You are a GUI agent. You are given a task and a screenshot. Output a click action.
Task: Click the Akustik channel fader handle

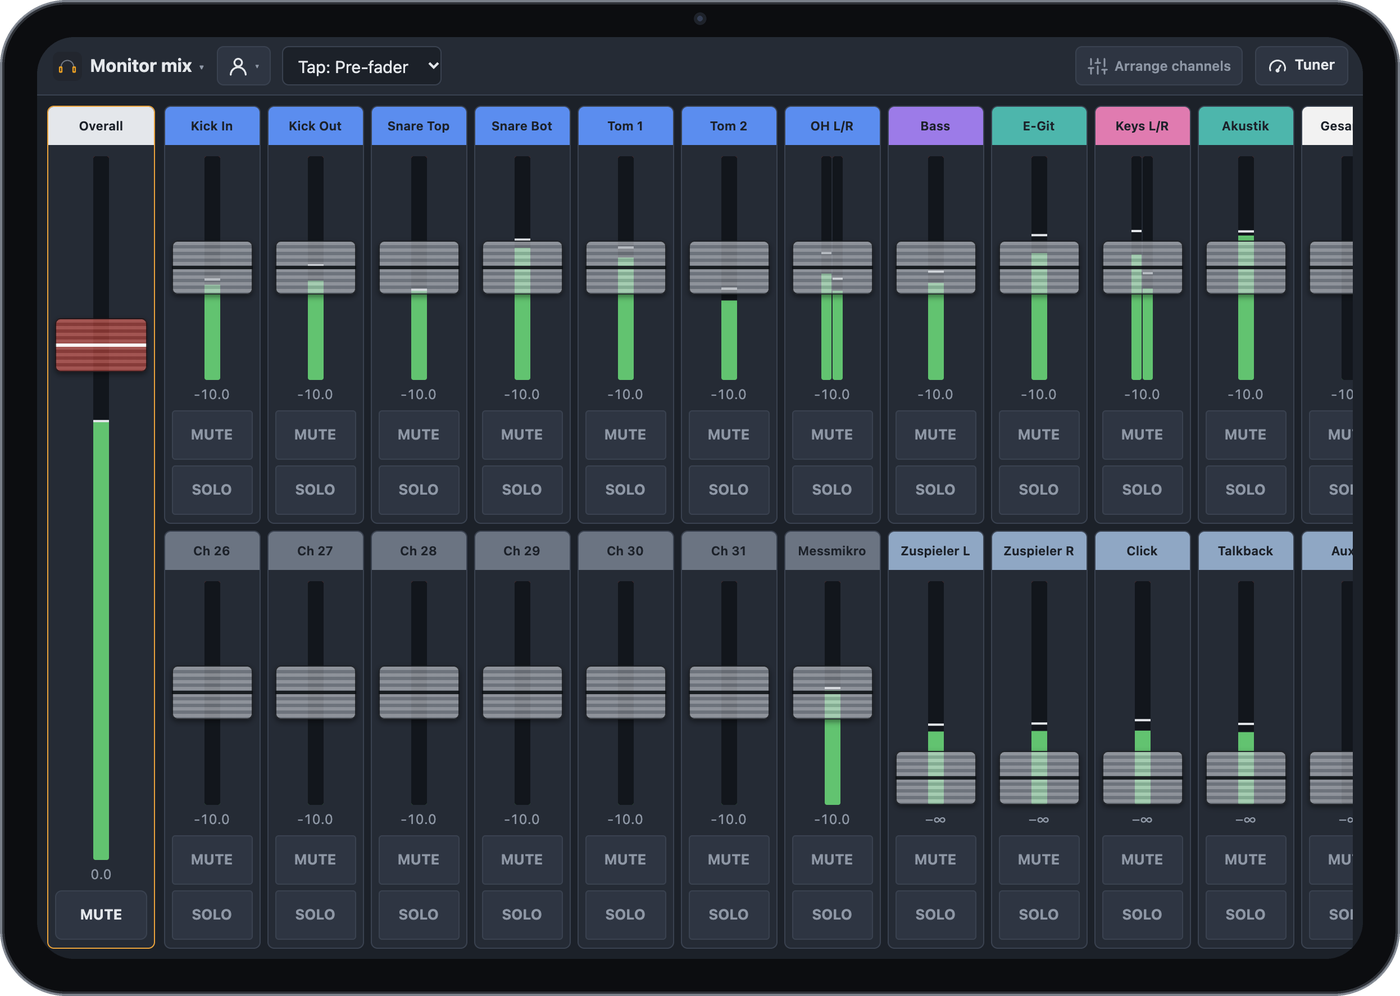tap(1246, 267)
